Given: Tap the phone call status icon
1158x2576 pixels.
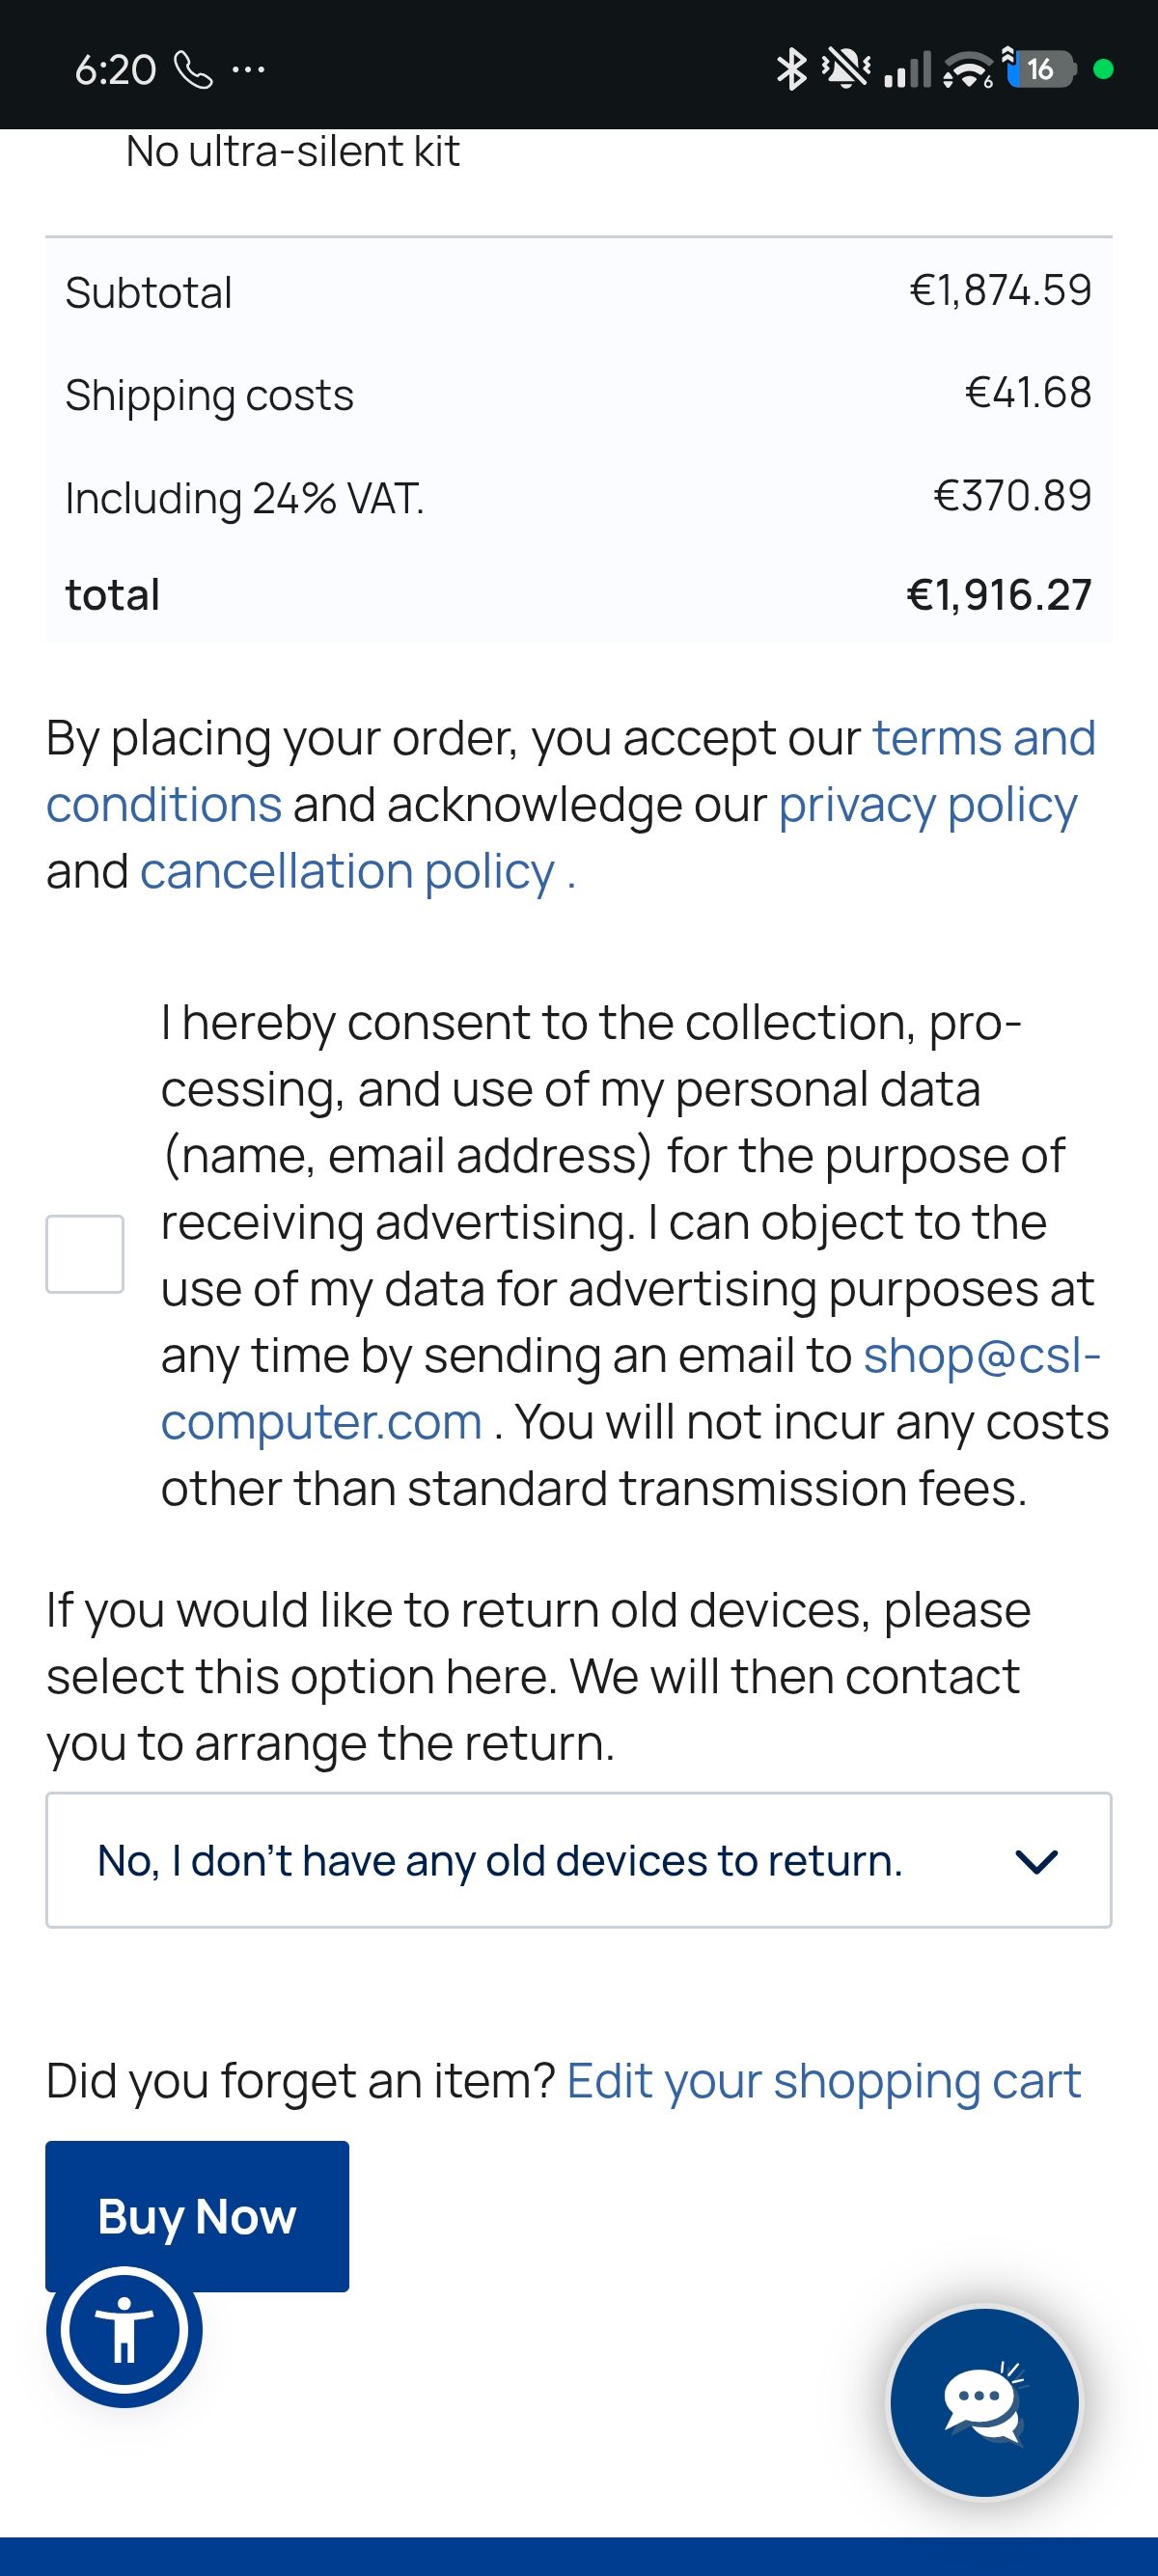Looking at the screenshot, I should point(193,70).
